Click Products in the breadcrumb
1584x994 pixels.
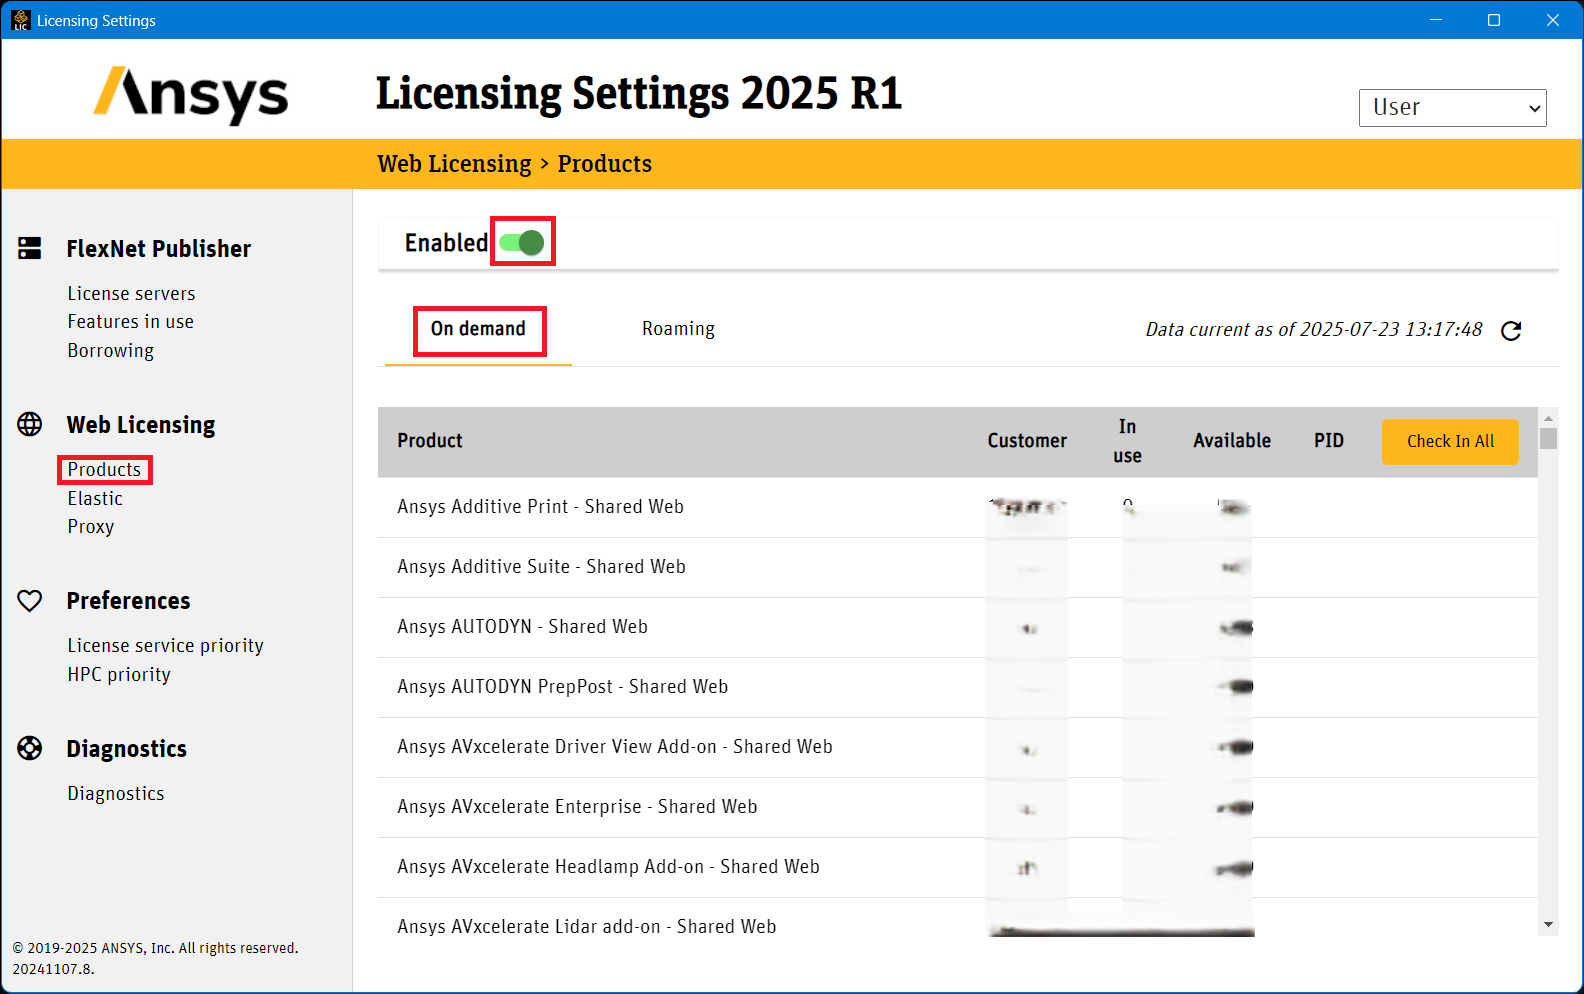coord(605,164)
